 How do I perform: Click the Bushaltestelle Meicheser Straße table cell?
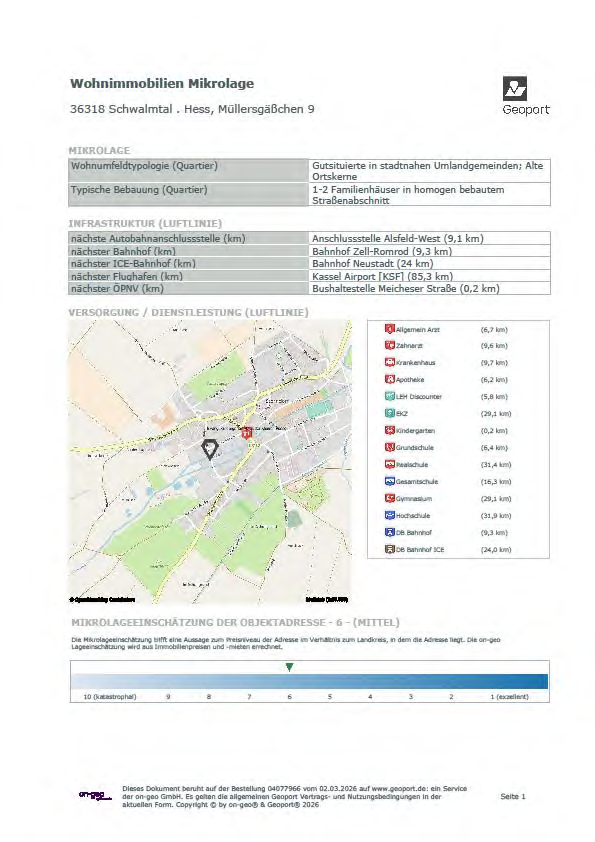[430, 288]
